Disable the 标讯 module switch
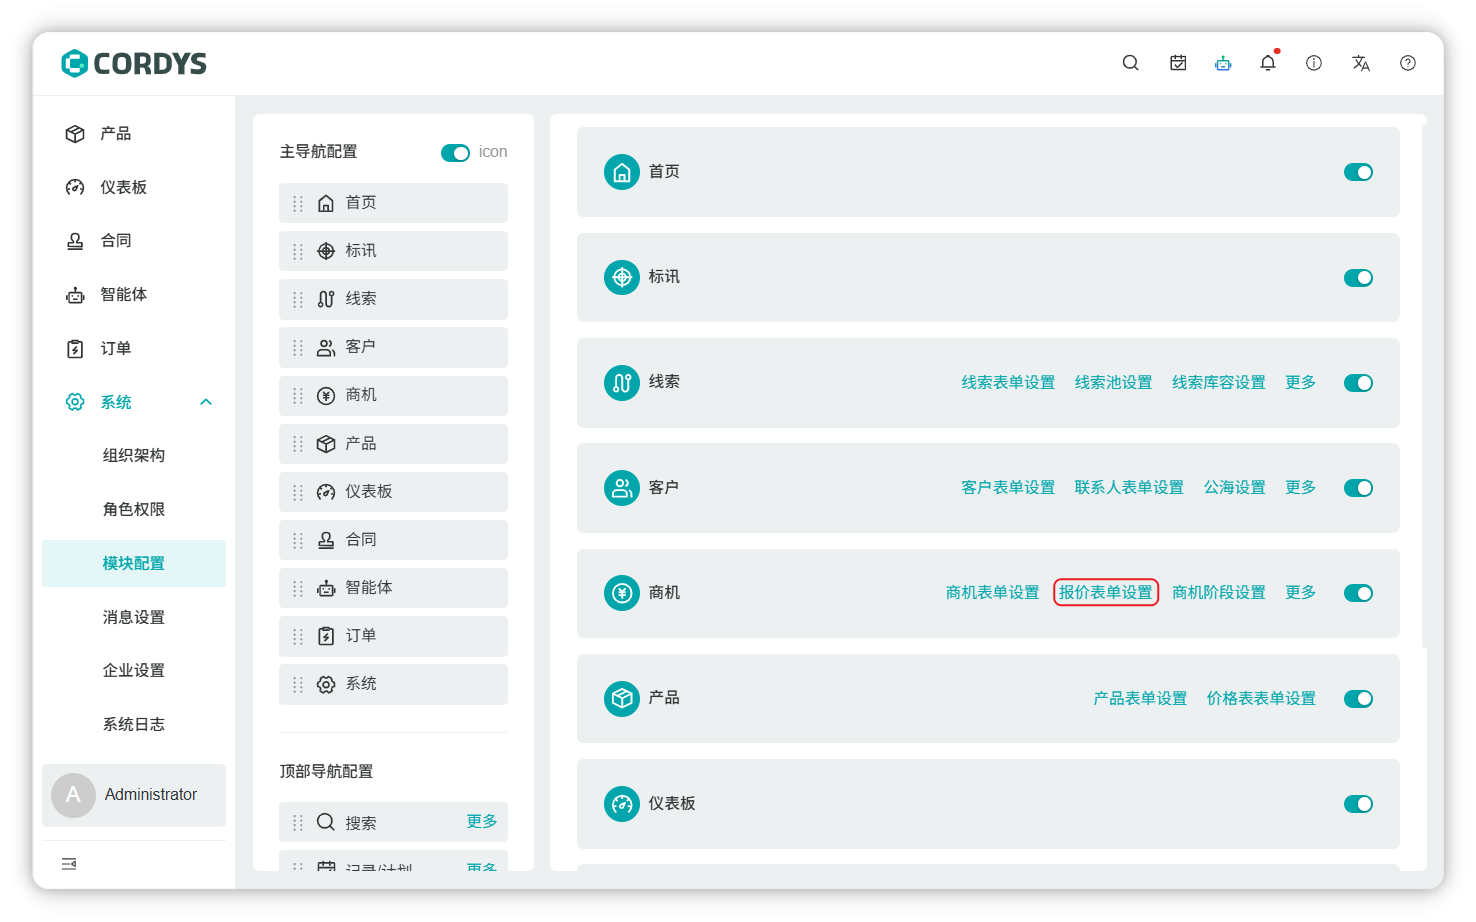 pos(1358,278)
